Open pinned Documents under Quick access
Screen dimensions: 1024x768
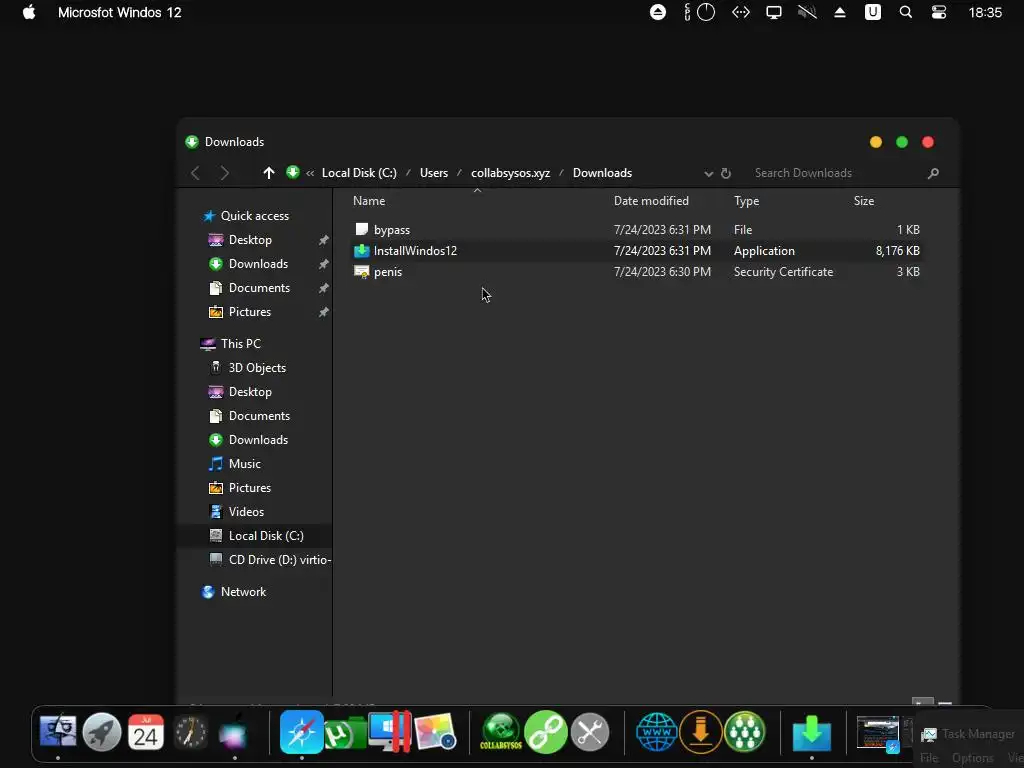[x=259, y=288]
